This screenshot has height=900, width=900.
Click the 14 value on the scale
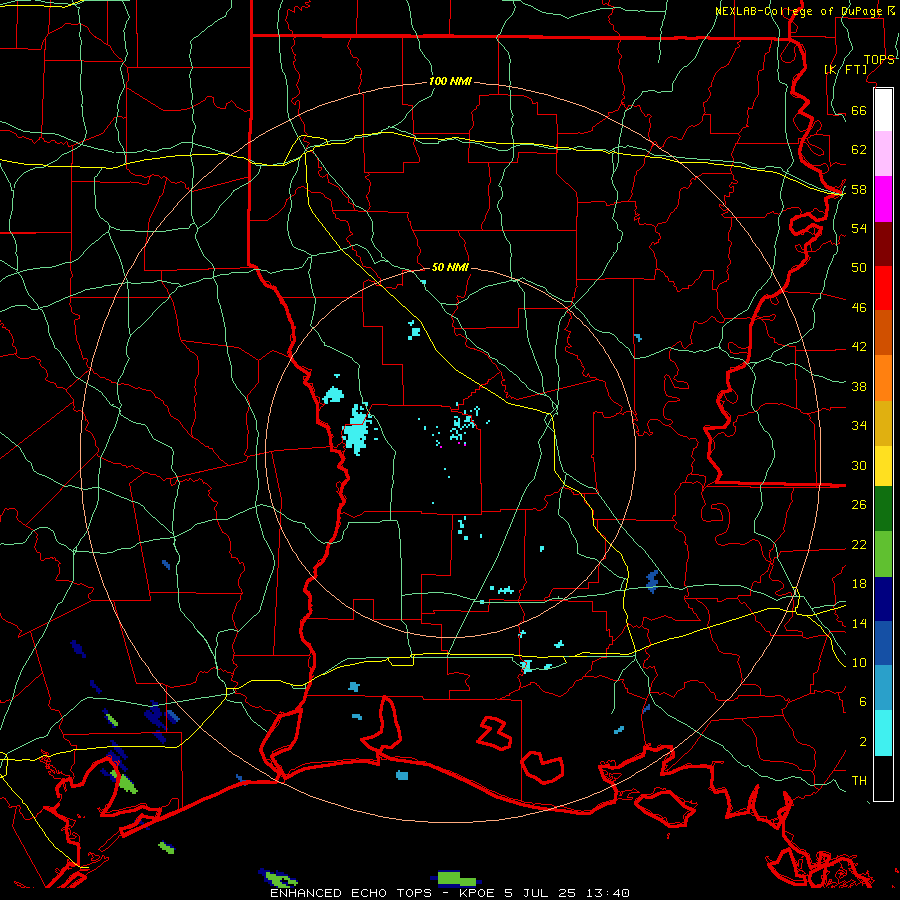[x=859, y=623]
